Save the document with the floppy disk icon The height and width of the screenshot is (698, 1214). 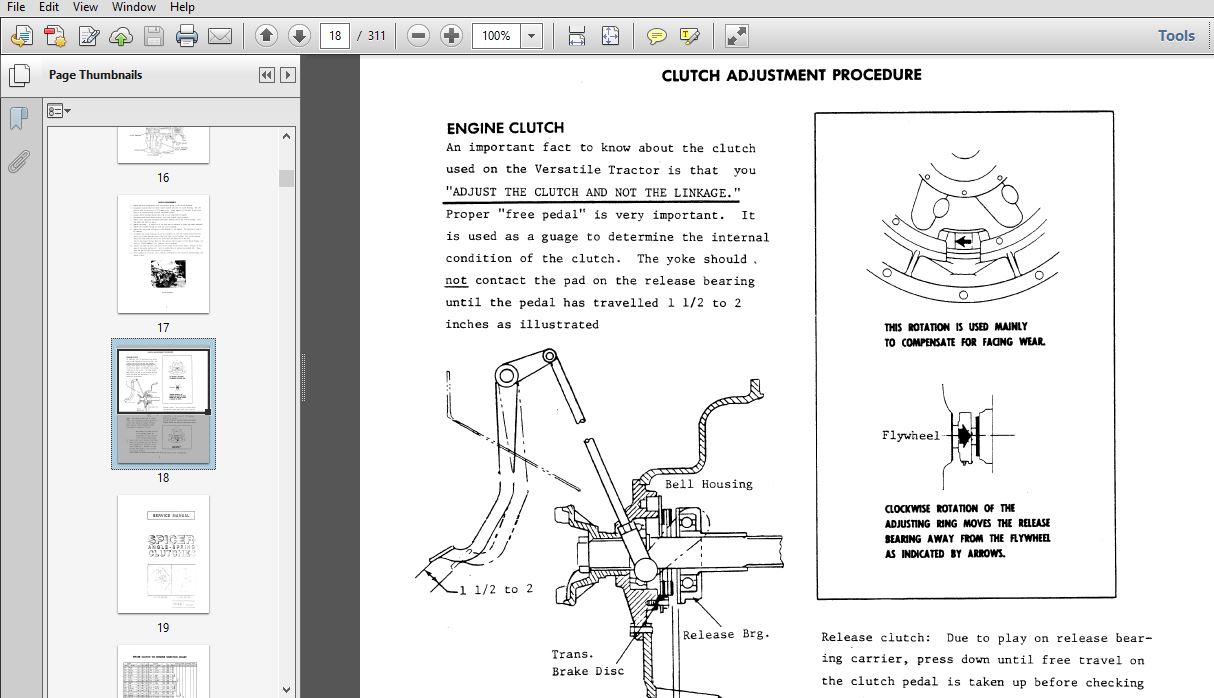[x=153, y=36]
